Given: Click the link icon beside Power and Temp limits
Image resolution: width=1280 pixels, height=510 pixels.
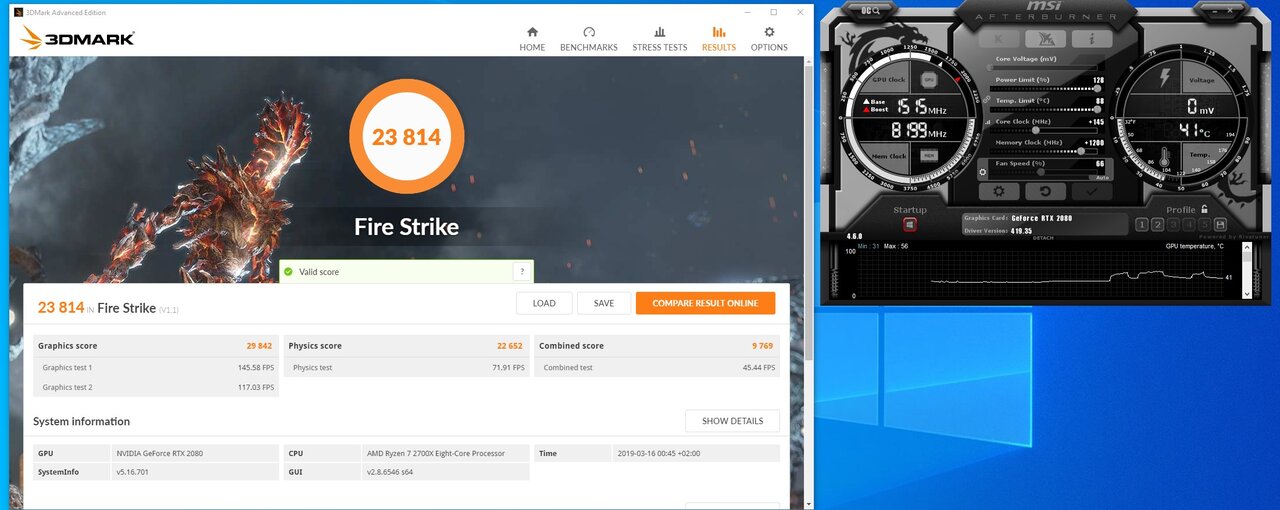Looking at the screenshot, I should click(x=986, y=100).
